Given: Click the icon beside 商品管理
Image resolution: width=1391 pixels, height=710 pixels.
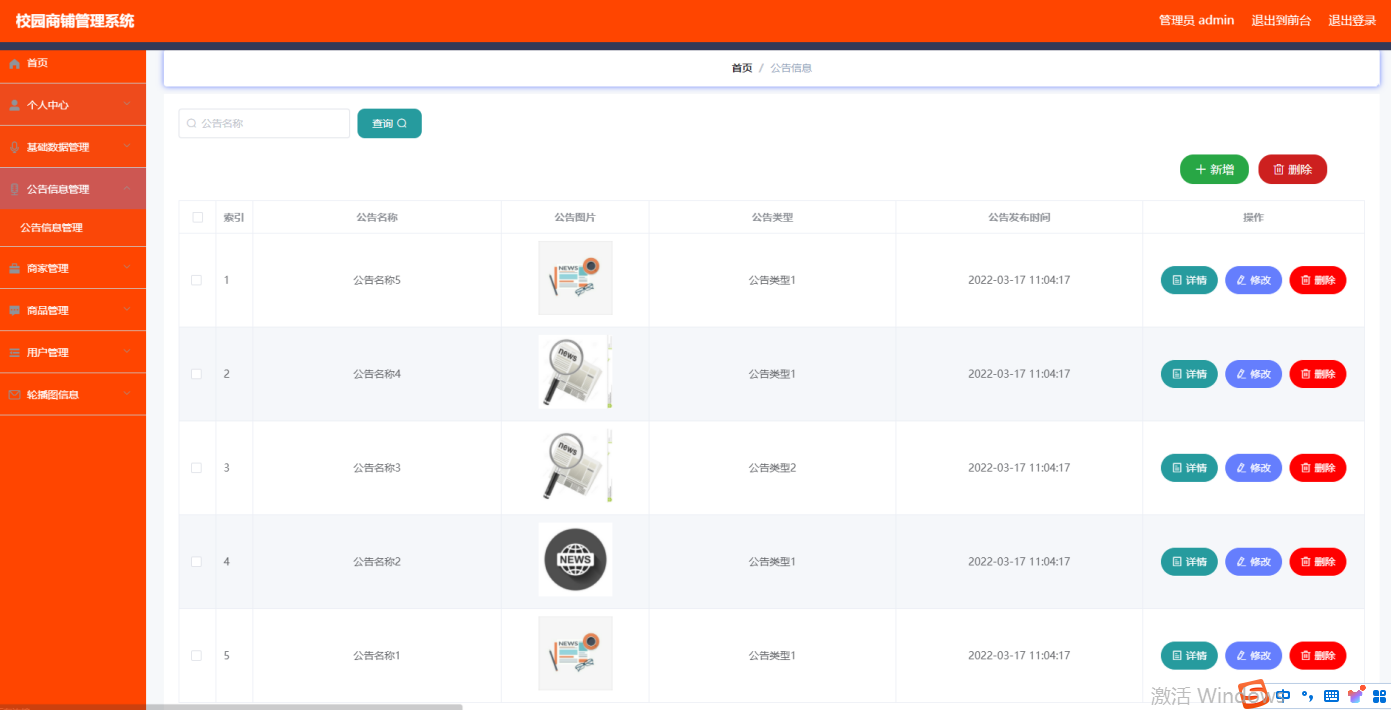Looking at the screenshot, I should [14, 311].
